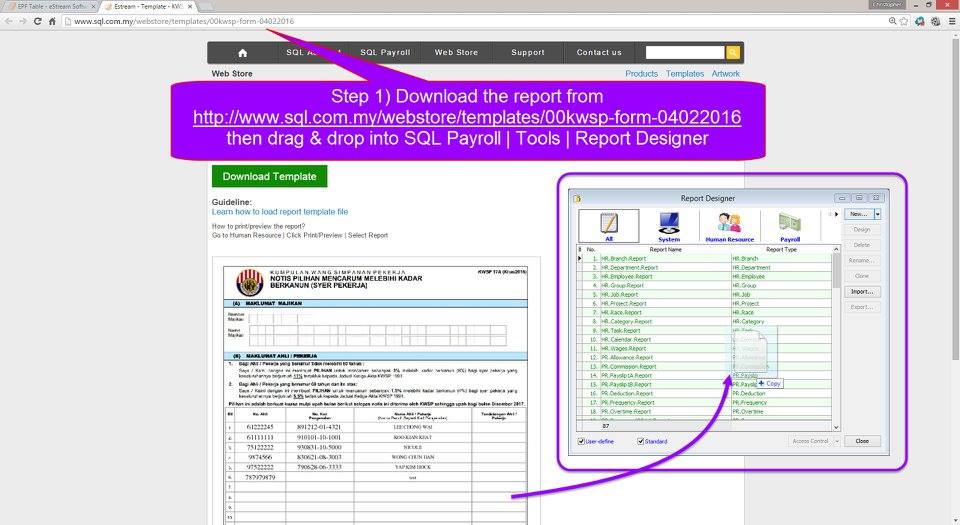Screen dimensions: 960x525
Task: Open the New button dropdown arrow
Action: tap(877, 214)
